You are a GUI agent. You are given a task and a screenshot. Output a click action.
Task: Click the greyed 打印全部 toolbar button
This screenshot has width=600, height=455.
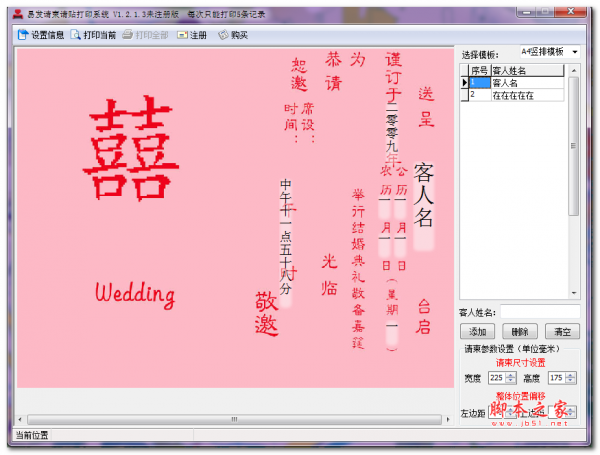tap(145, 35)
